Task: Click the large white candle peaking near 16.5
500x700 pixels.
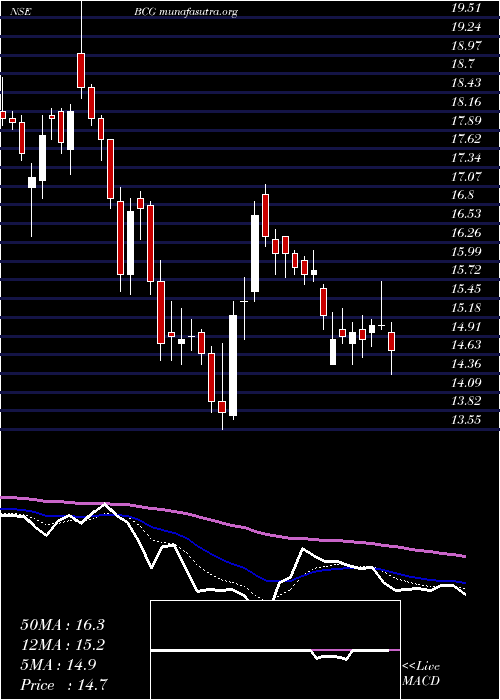Action: point(255,253)
